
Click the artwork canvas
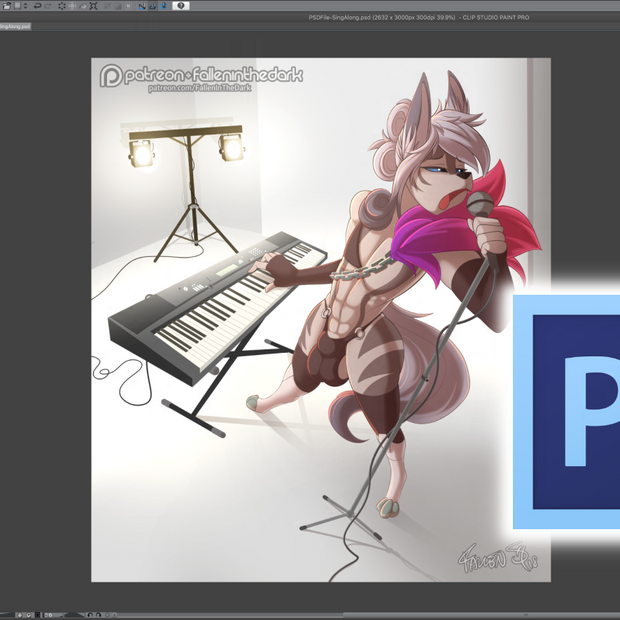[x=321, y=320]
